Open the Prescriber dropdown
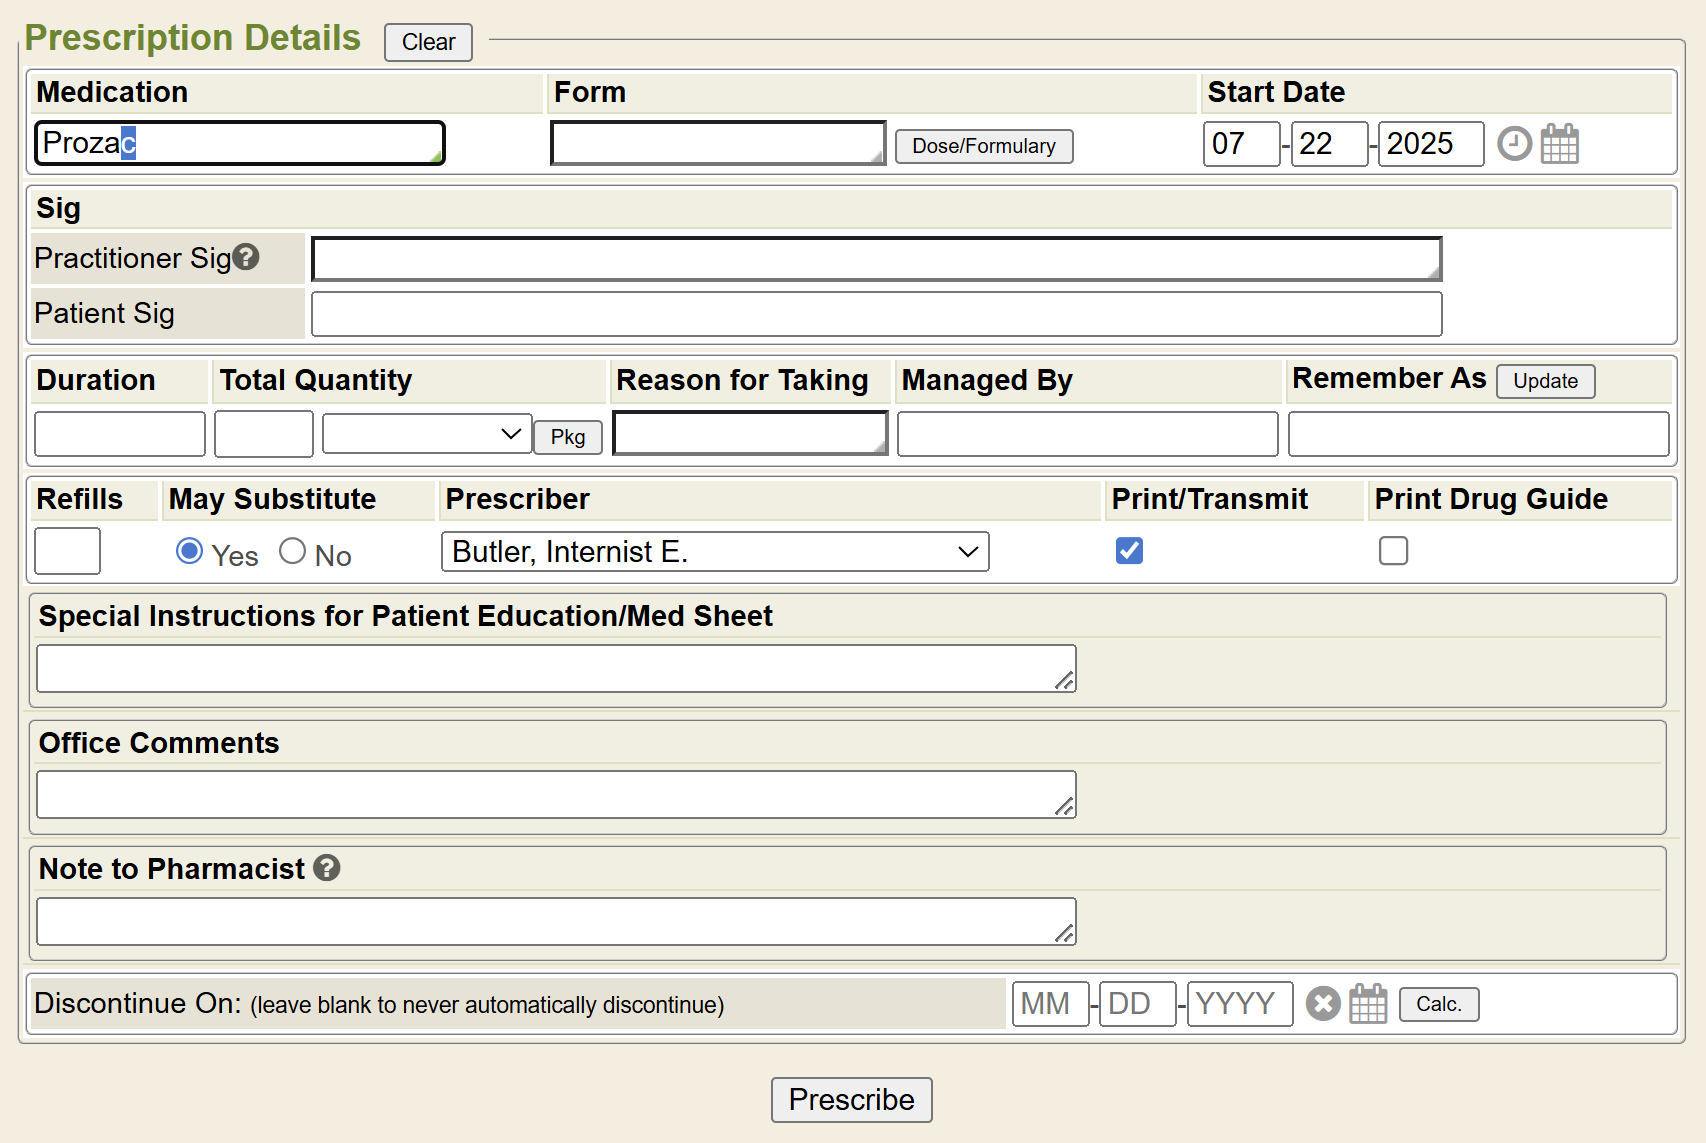Image resolution: width=1706 pixels, height=1143 pixels. (x=714, y=552)
